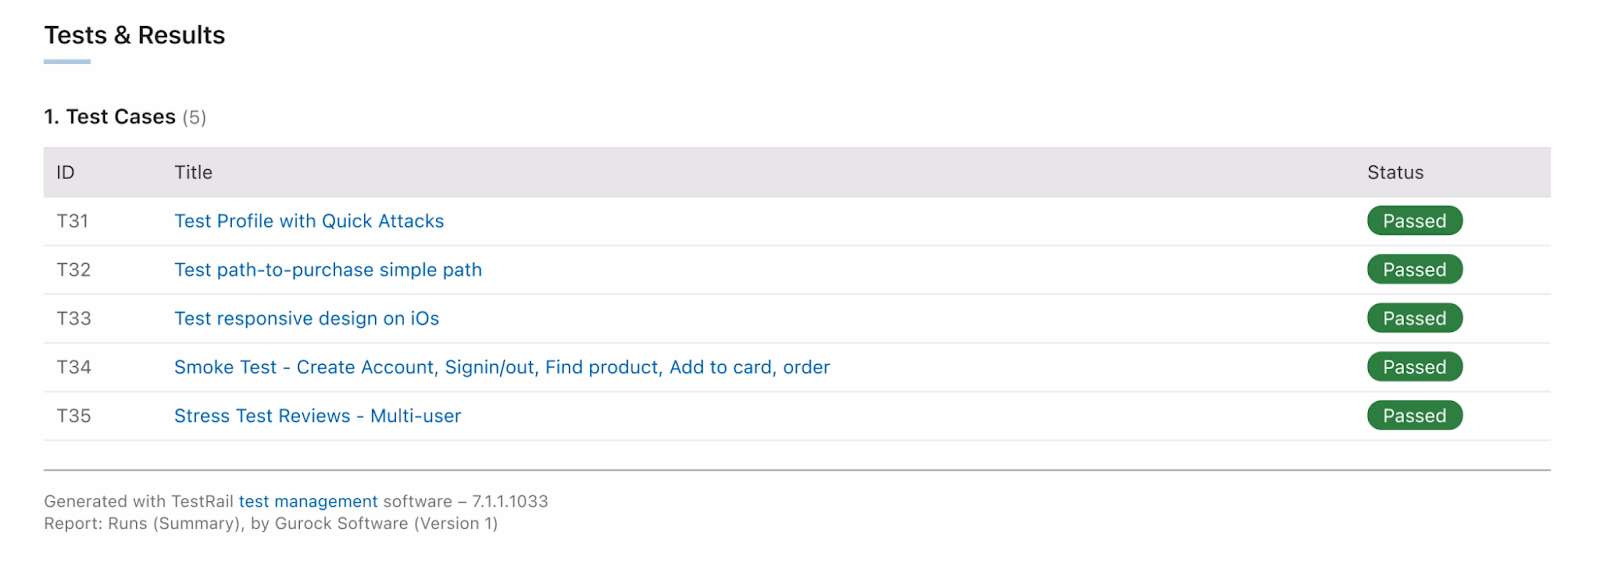
Task: Open the Stress Test Reviews Multi-user link
Action: pyautogui.click(x=317, y=416)
